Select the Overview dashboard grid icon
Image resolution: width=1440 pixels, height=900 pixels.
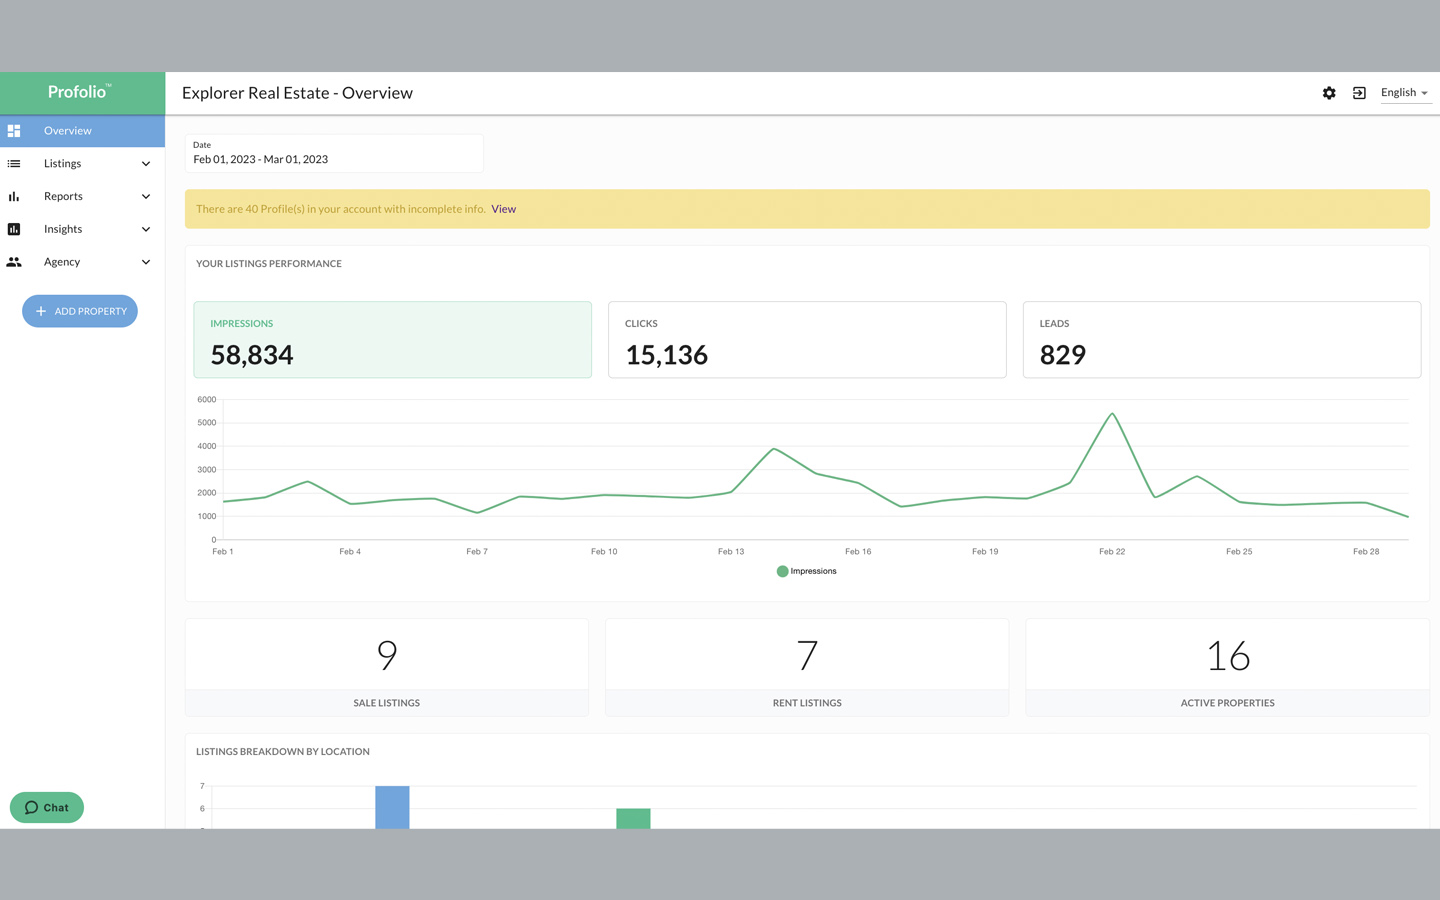click(14, 130)
